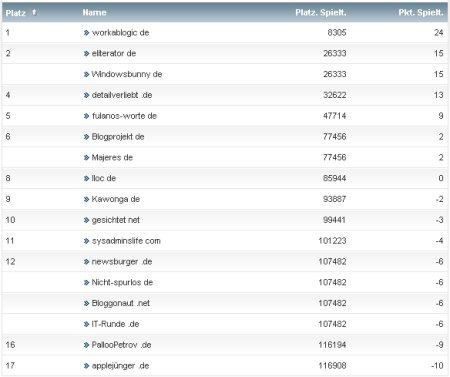Open the detailverliebt .de link
The image size is (450, 377).
tap(122, 95)
